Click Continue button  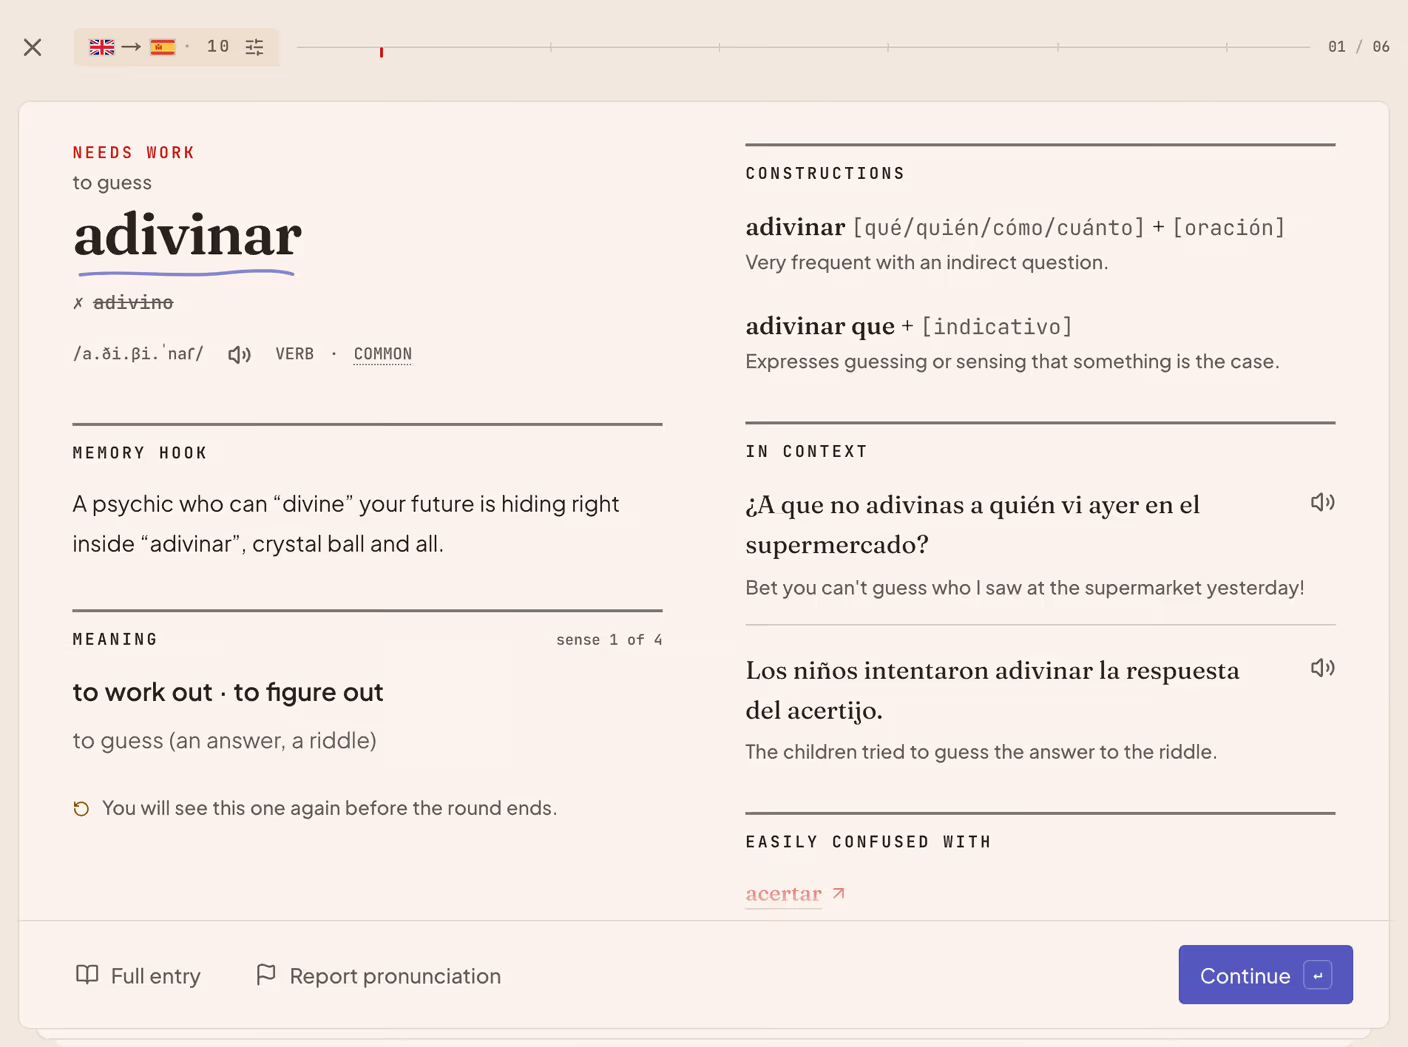click(x=1265, y=975)
